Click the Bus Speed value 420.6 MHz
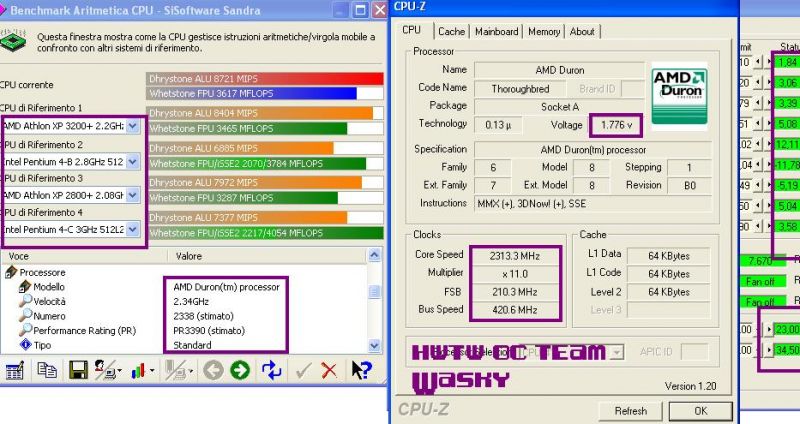This screenshot has width=800, height=424. [x=515, y=310]
